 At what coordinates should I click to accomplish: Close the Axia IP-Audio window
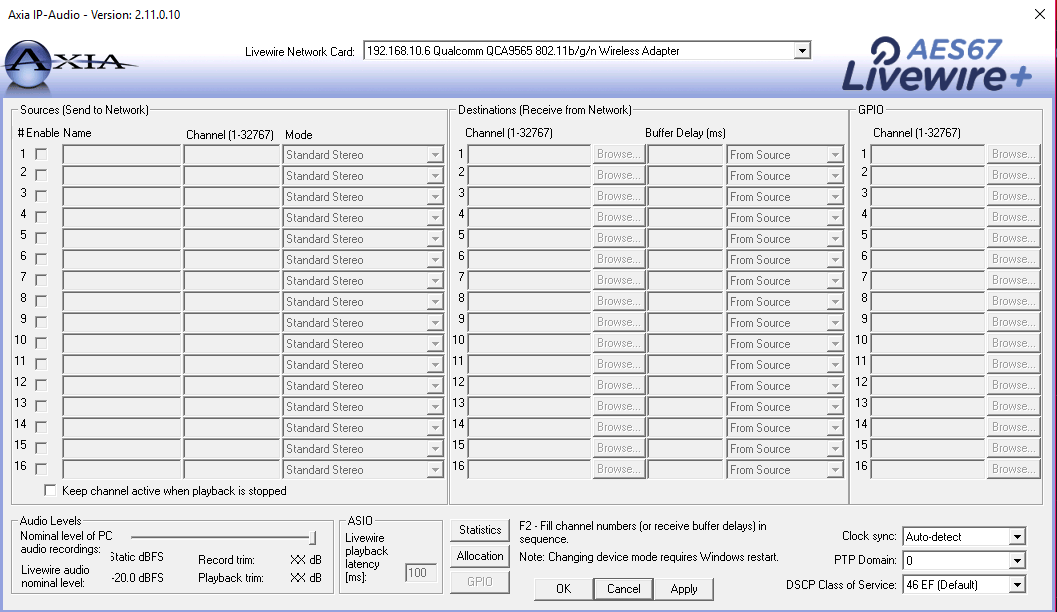[1039, 14]
